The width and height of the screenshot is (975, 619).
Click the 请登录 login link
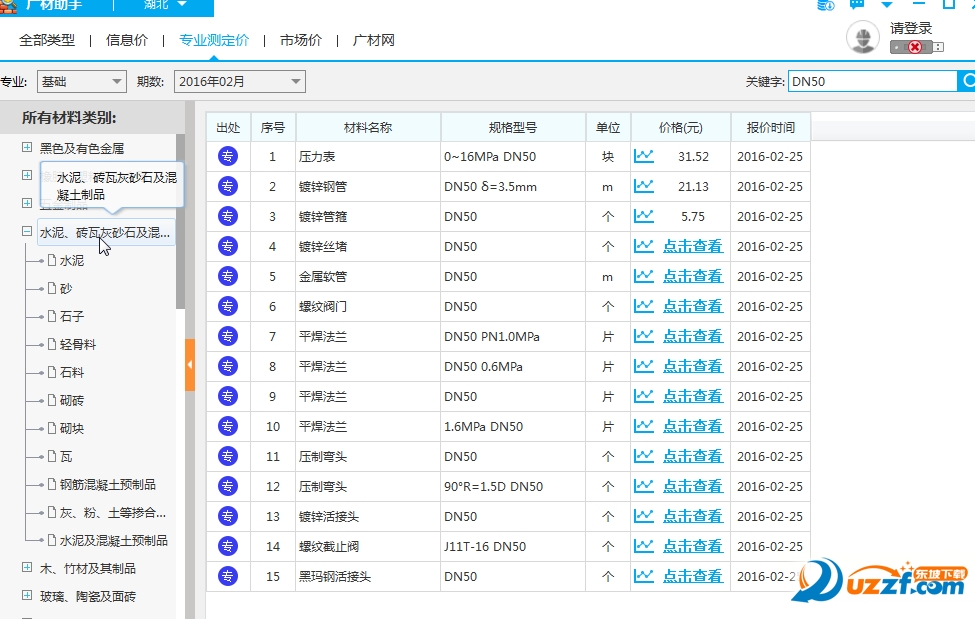tap(911, 29)
